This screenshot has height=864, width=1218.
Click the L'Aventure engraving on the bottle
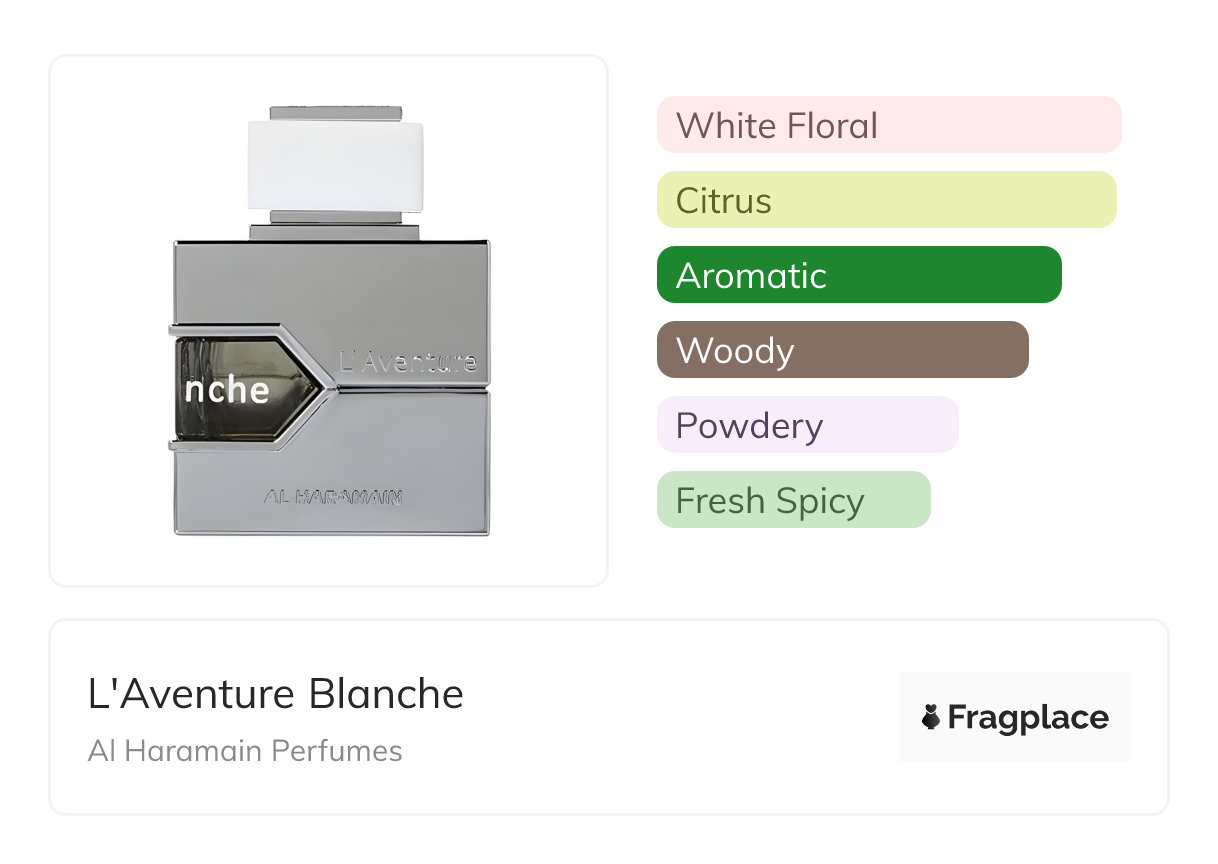(x=408, y=362)
